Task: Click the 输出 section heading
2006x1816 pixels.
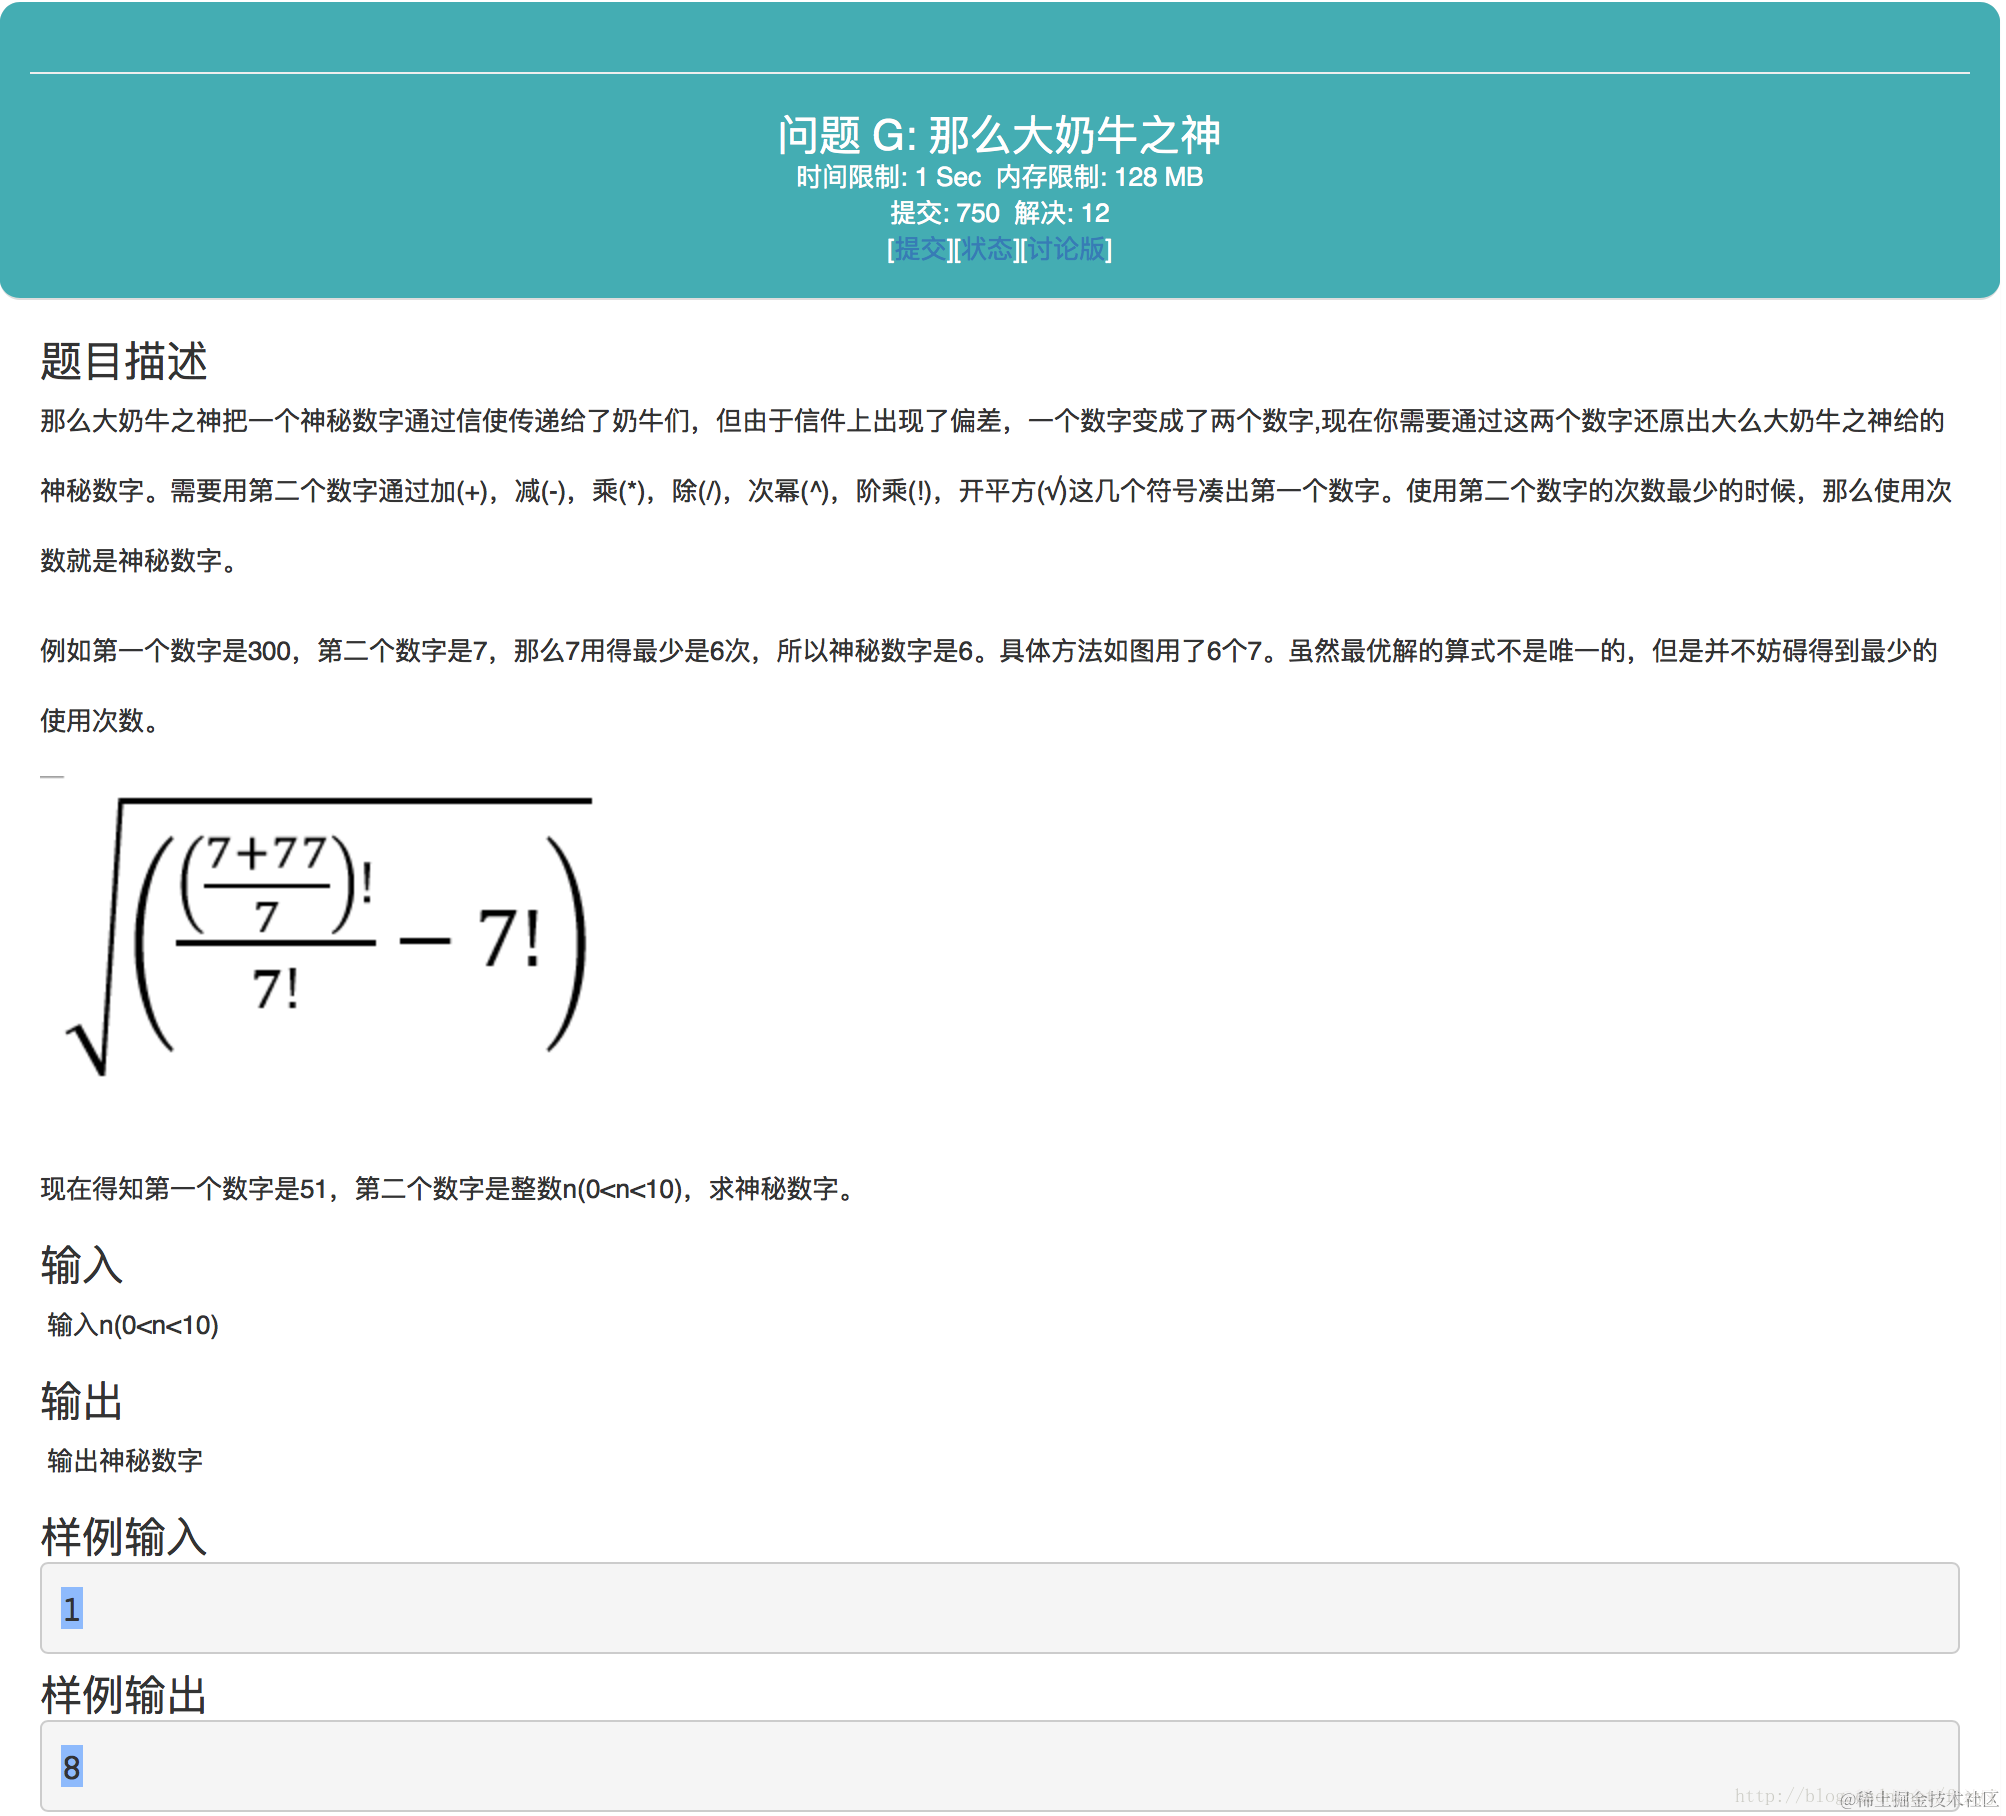Action: (x=80, y=1402)
